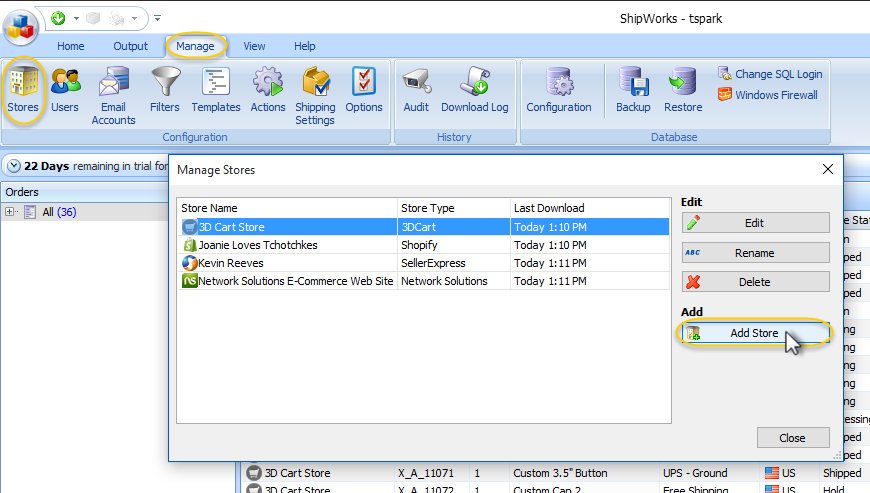Sort by Store Name column header
The image size is (870, 493).
tap(287, 208)
